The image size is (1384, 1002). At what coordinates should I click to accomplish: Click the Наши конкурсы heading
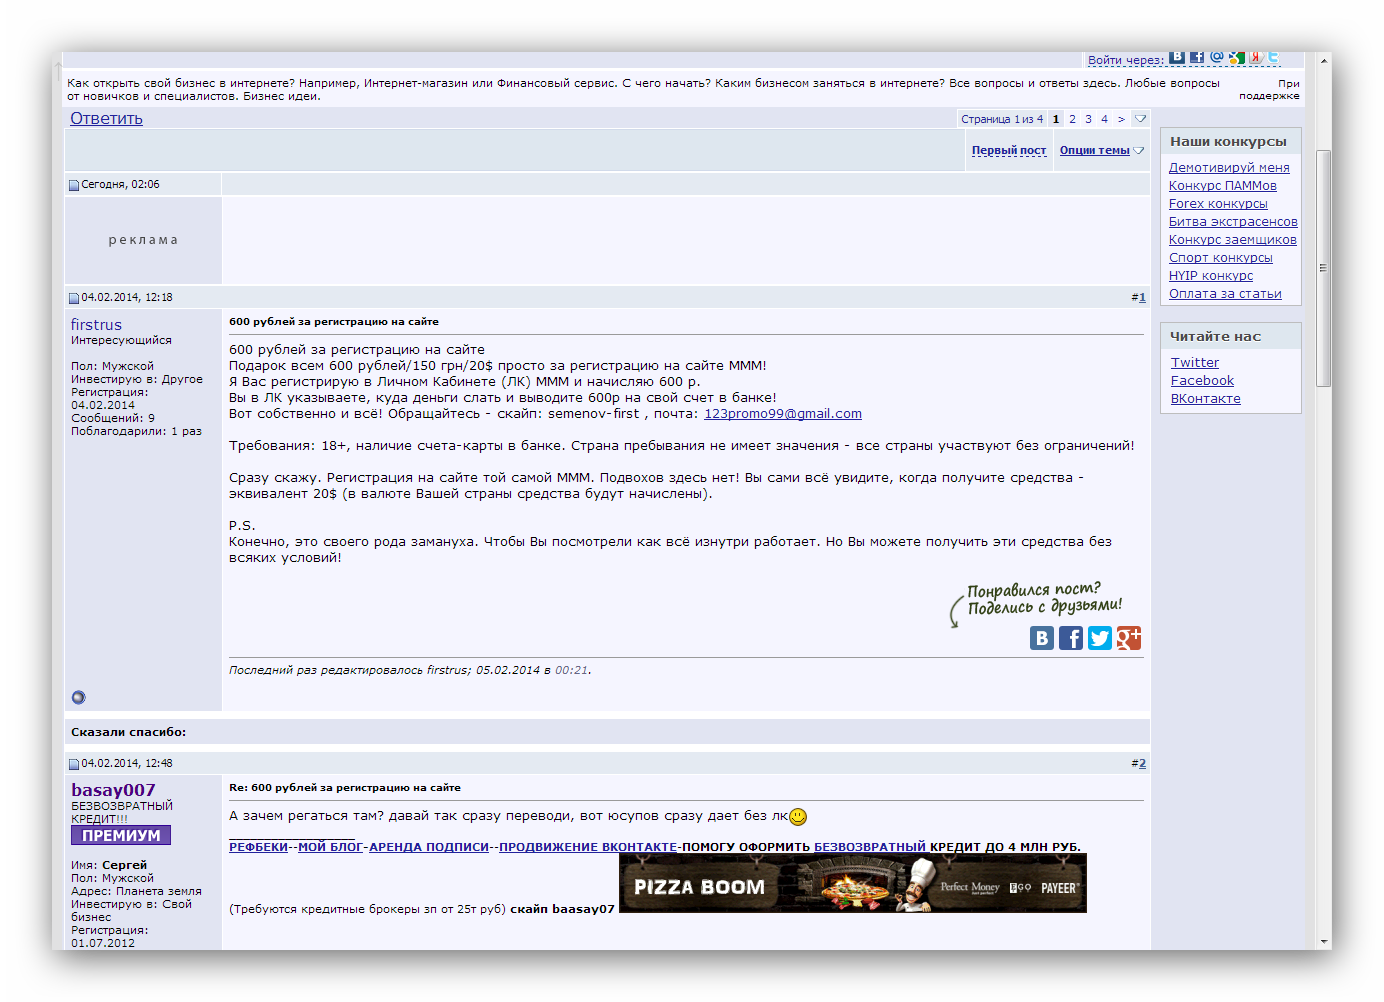pos(1228,142)
